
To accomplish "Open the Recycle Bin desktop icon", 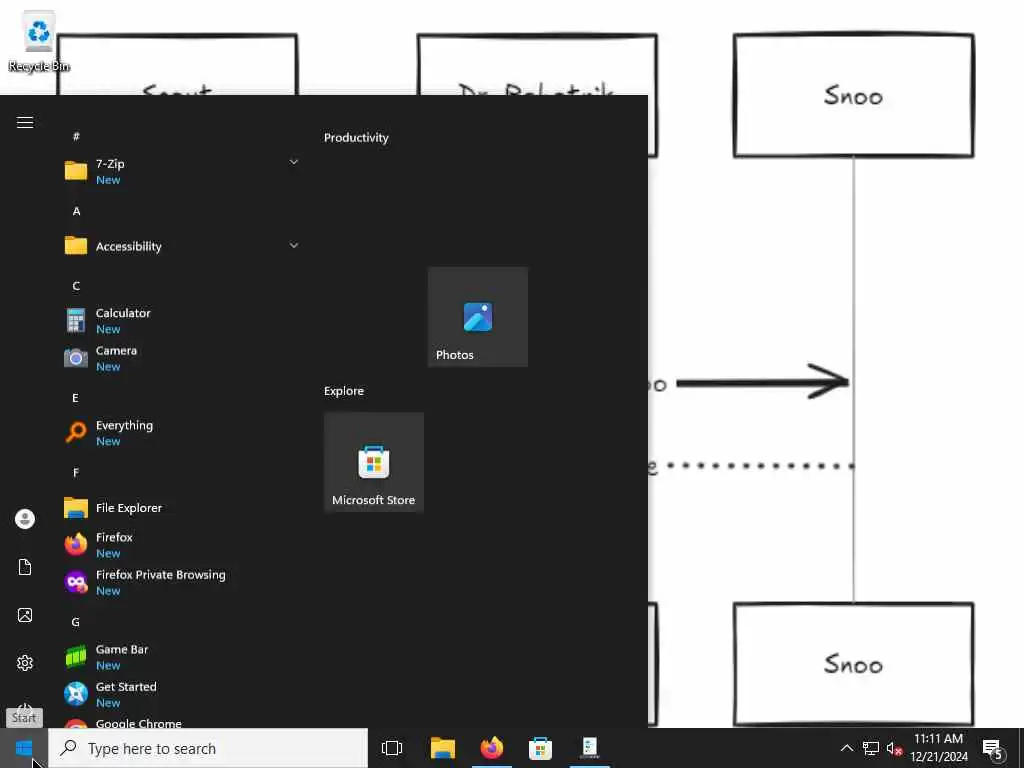I will click(x=39, y=42).
